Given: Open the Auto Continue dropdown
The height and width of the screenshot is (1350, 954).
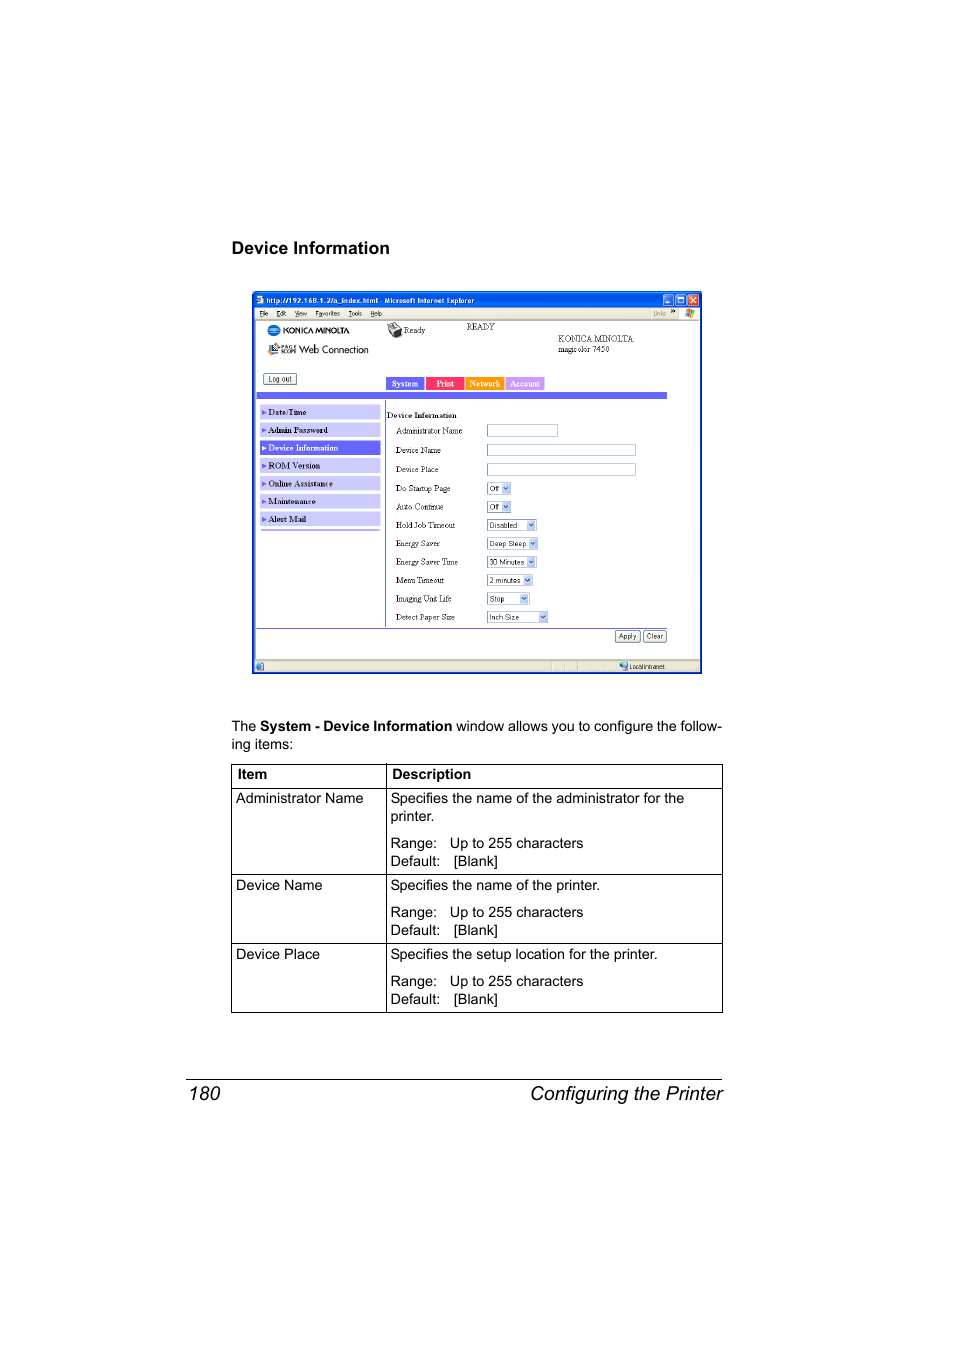Looking at the screenshot, I should coord(499,507).
